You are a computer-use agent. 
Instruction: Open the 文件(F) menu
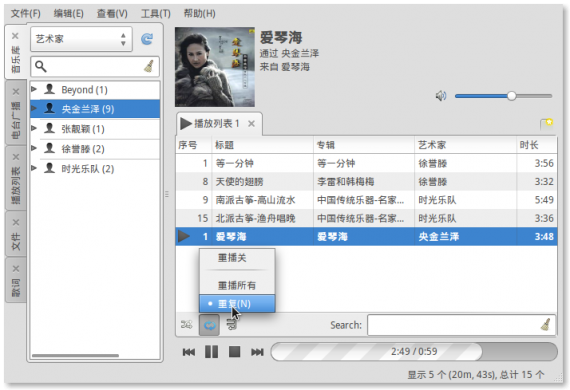(25, 14)
